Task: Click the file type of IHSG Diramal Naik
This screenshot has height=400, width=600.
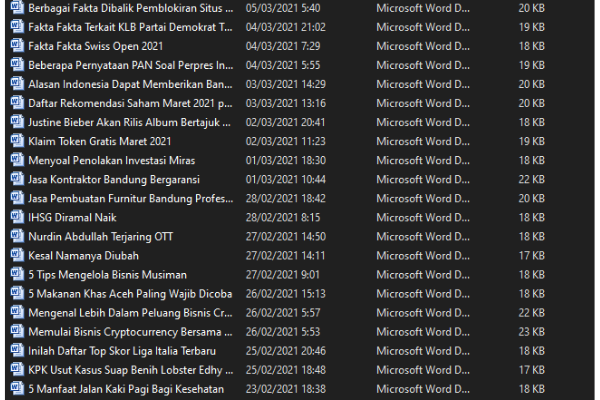Action: coord(423,218)
